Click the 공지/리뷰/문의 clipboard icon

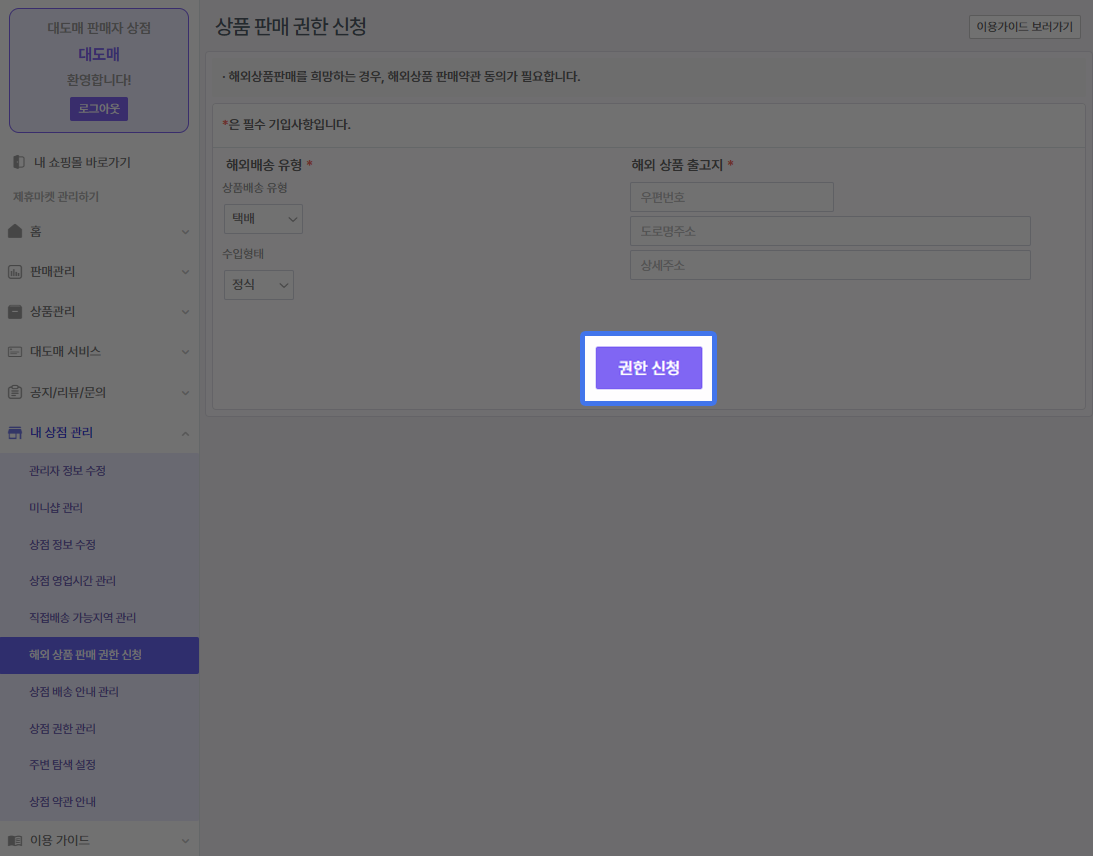[15, 392]
